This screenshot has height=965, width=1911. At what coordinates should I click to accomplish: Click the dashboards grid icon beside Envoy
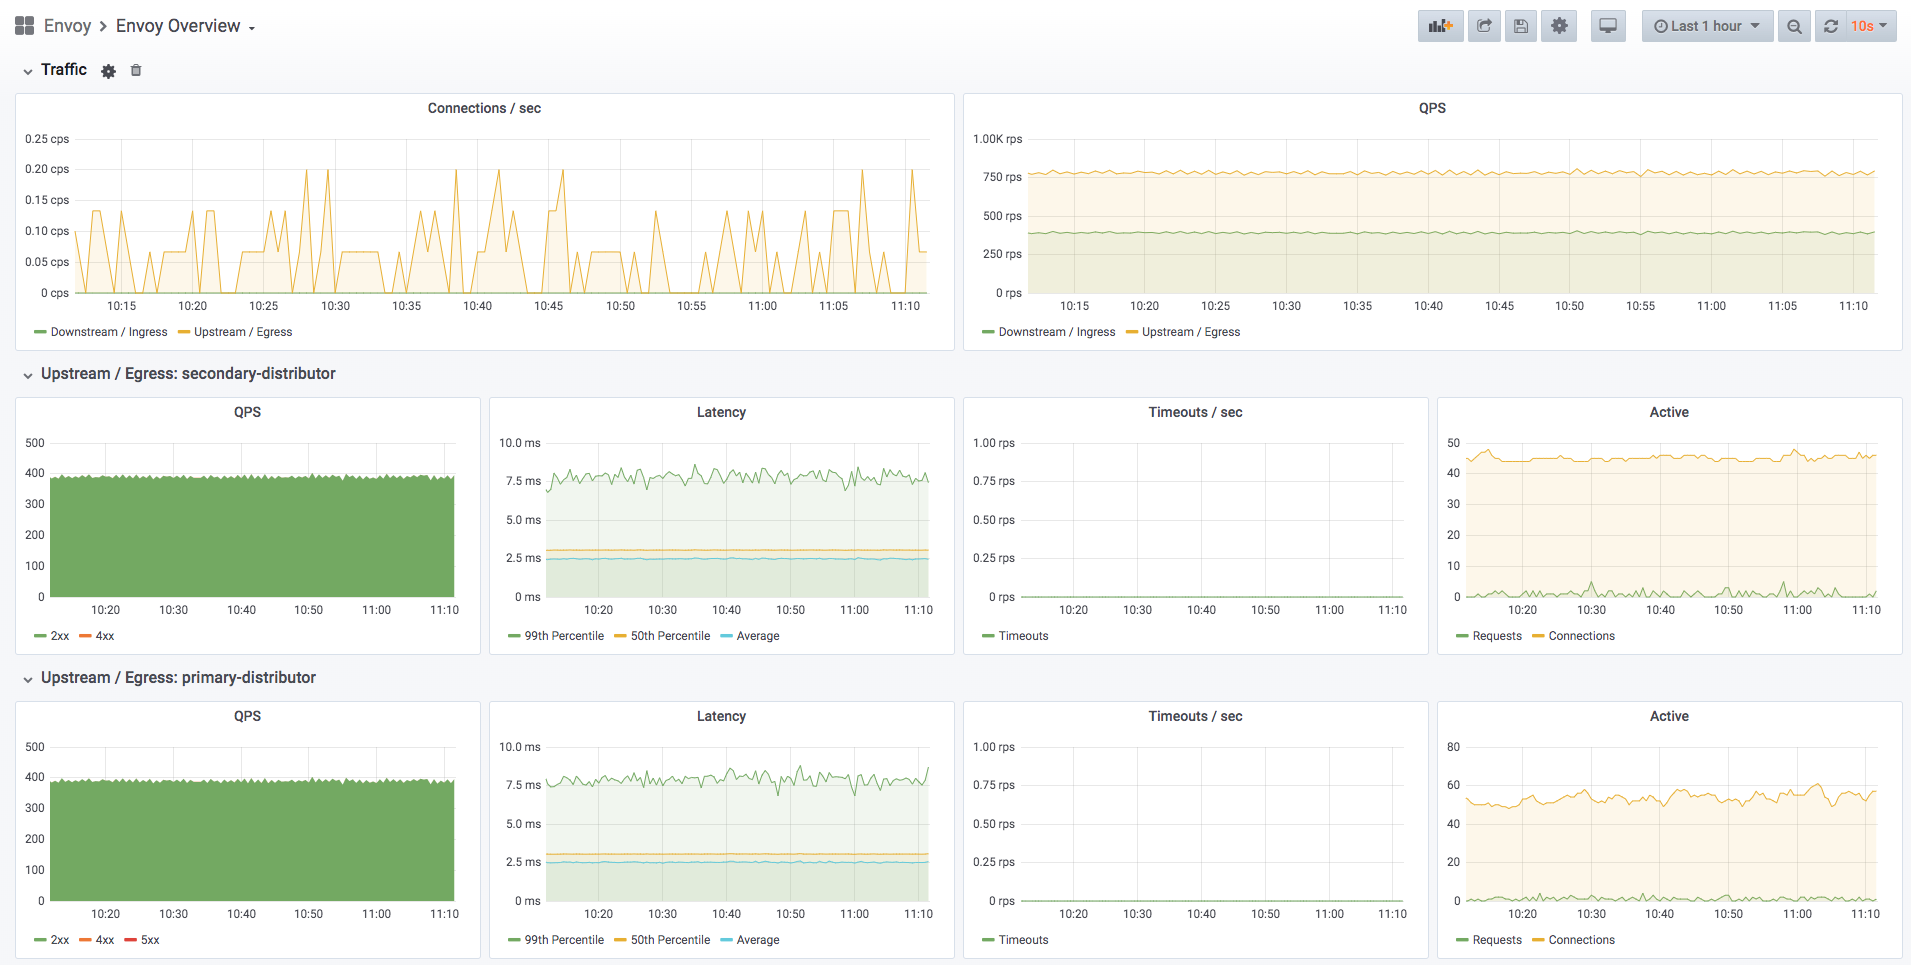24,26
